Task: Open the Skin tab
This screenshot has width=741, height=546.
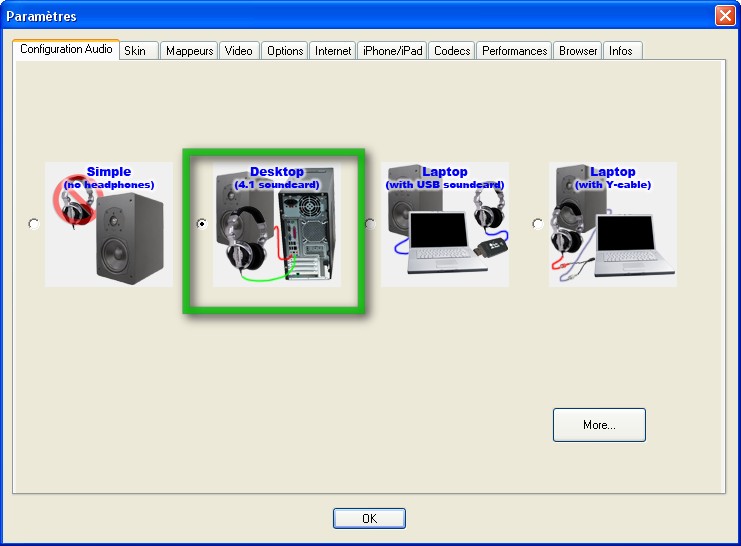Action: coord(135,51)
